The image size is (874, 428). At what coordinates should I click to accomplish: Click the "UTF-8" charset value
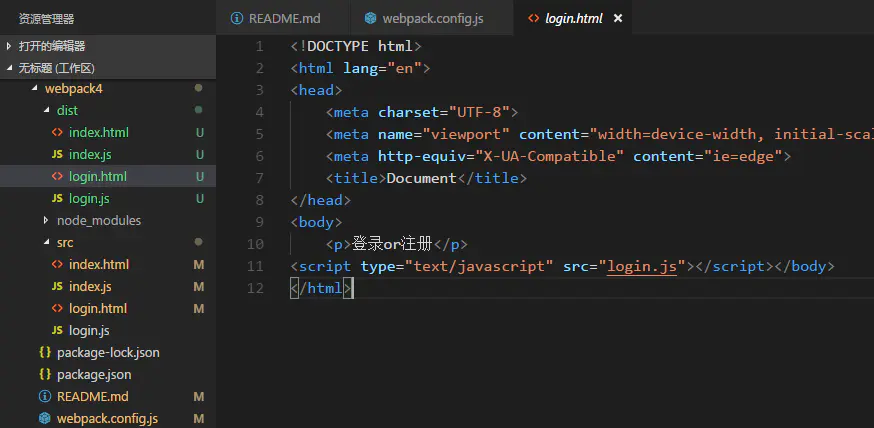(479, 112)
